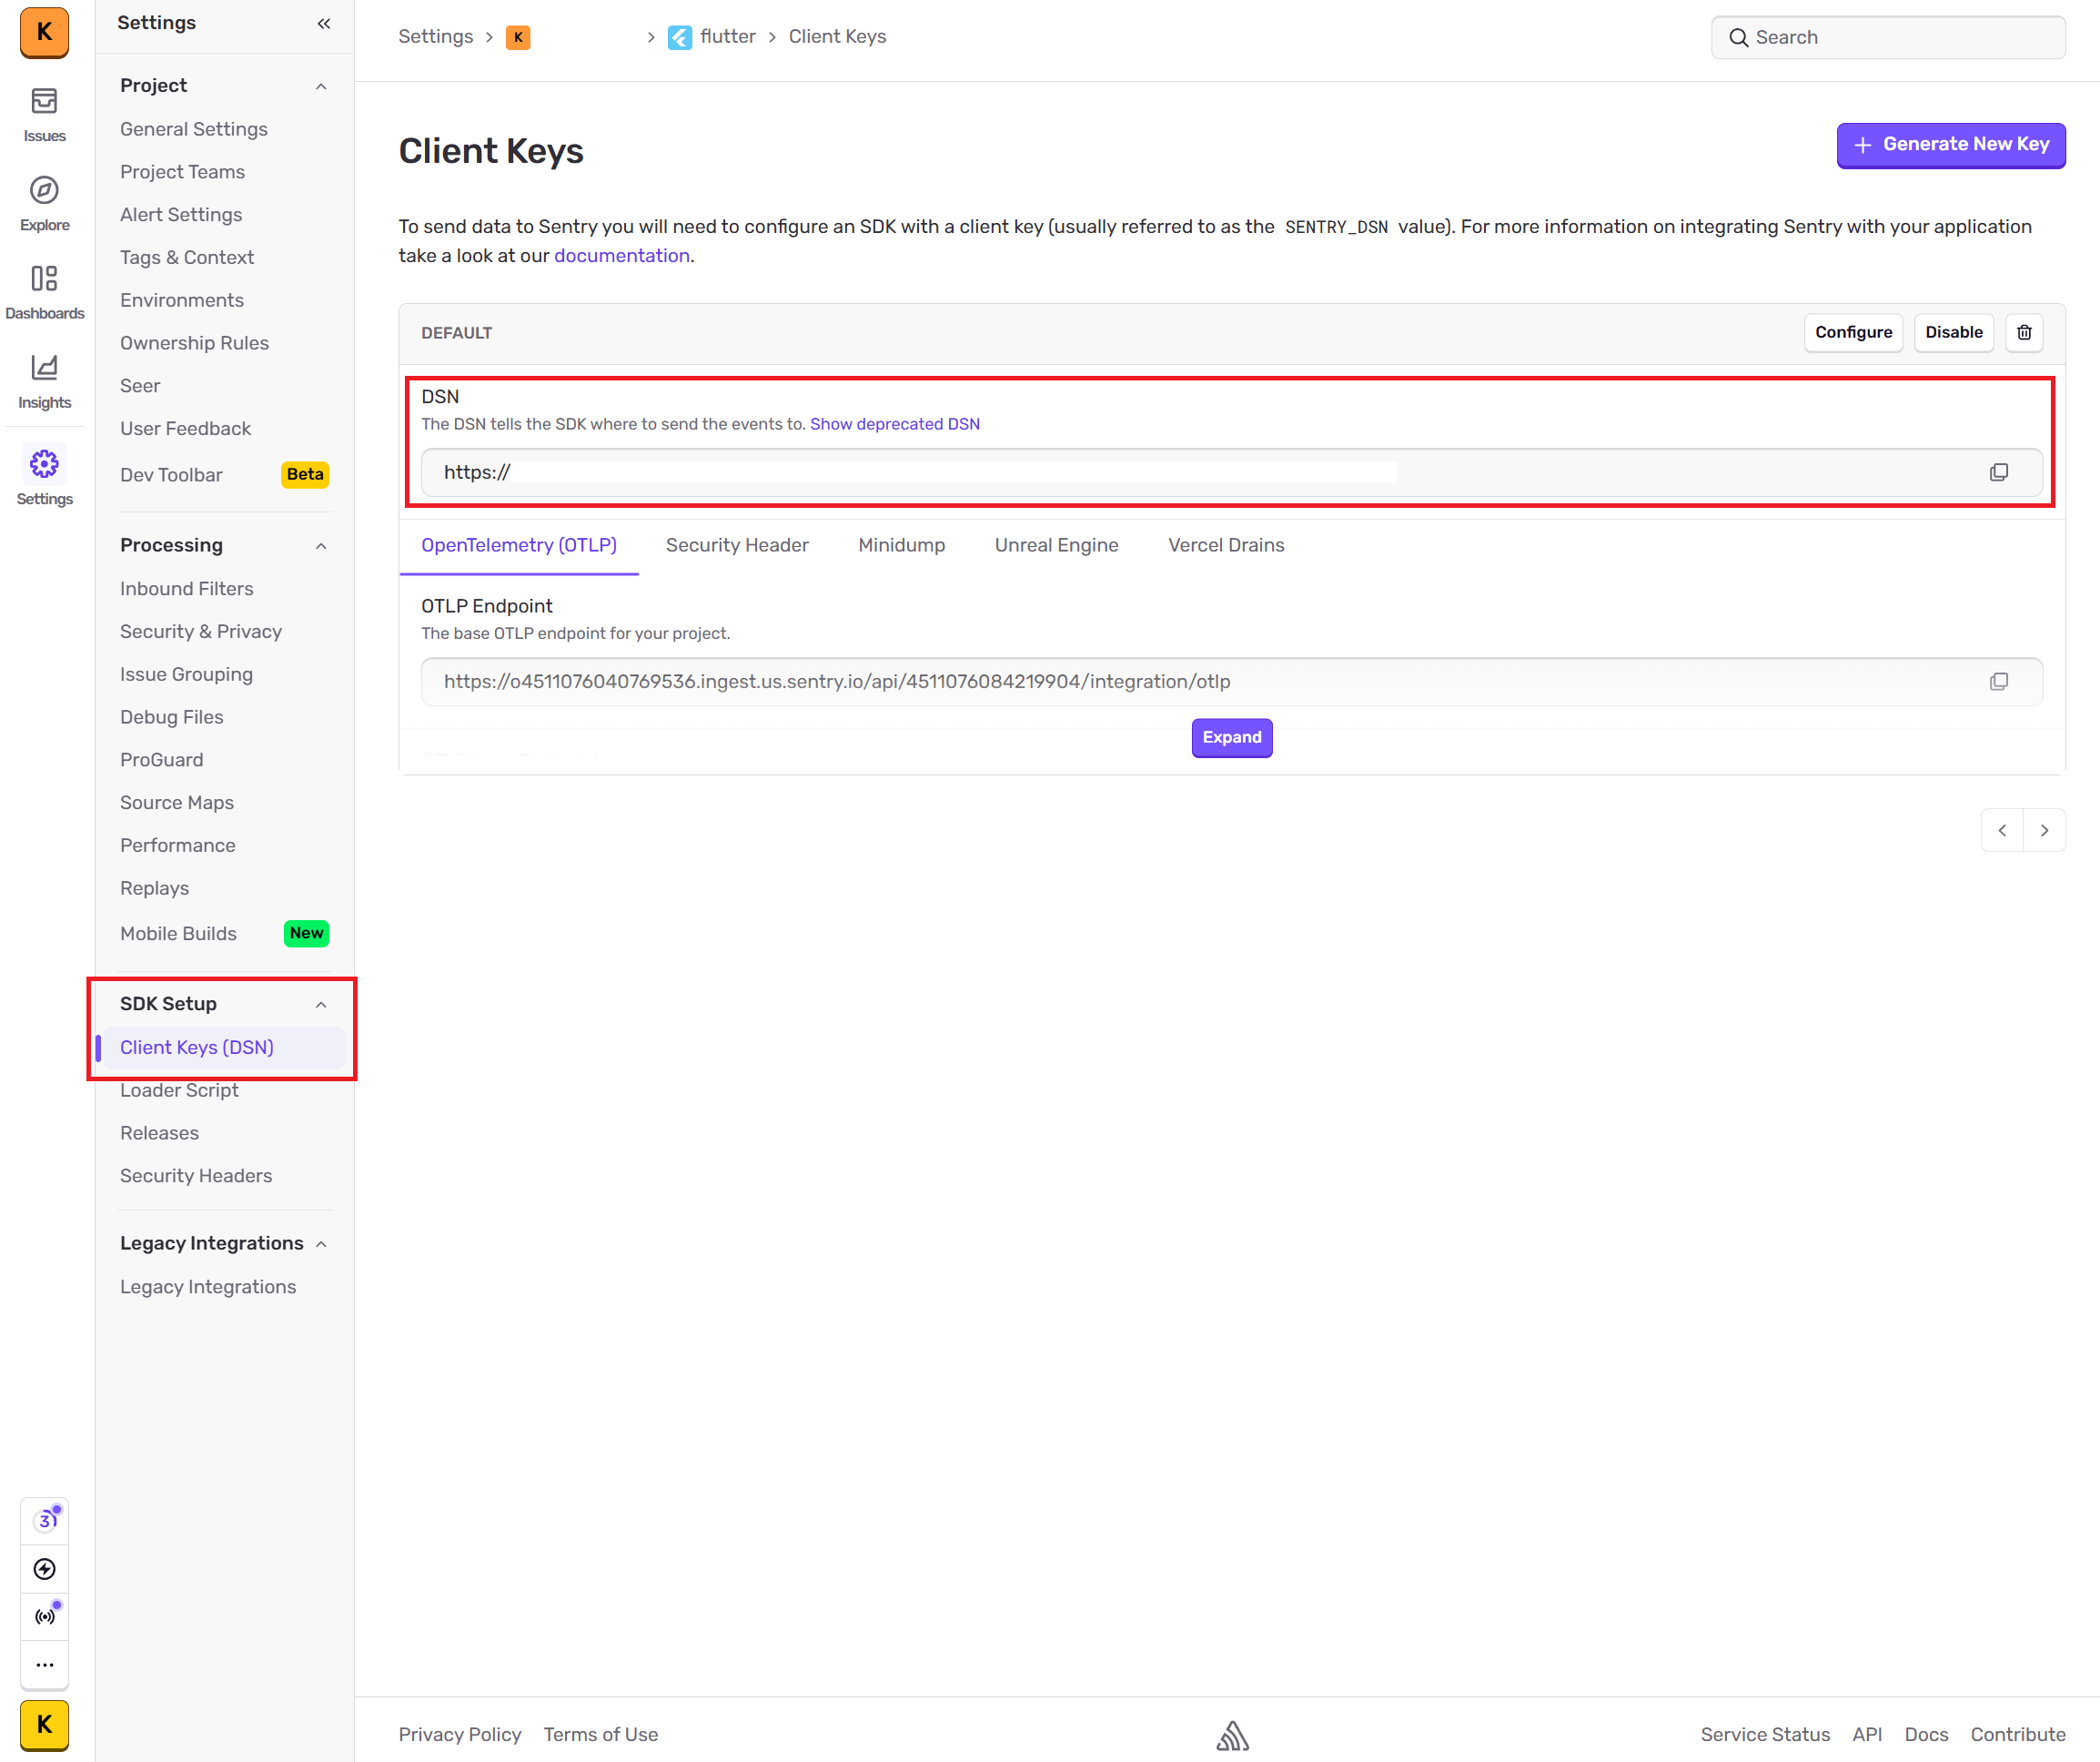Collapse the Project section
This screenshot has height=1762, width=2100.
click(321, 86)
